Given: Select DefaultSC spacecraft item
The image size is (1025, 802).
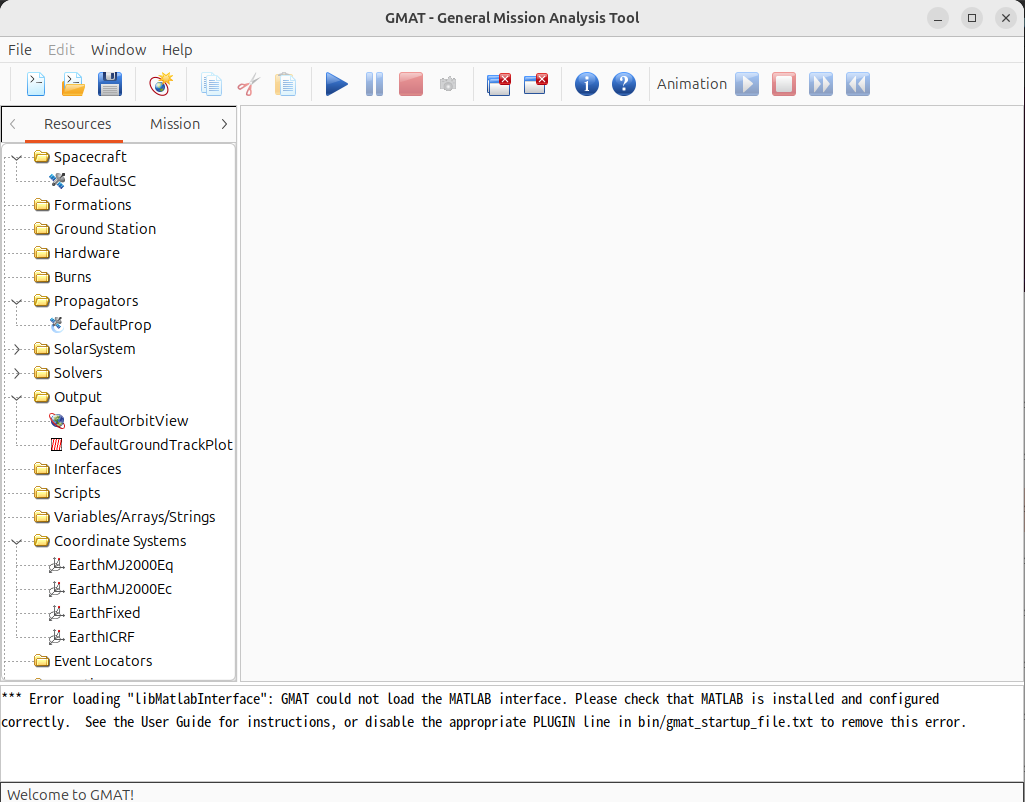Looking at the screenshot, I should (x=103, y=181).
